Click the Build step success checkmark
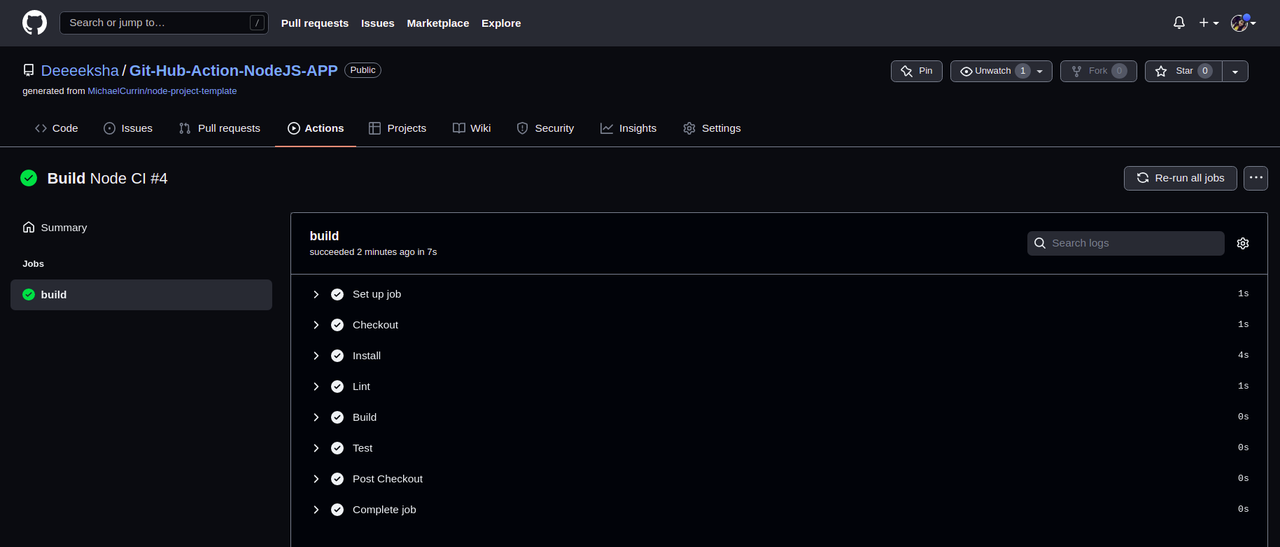 (337, 417)
